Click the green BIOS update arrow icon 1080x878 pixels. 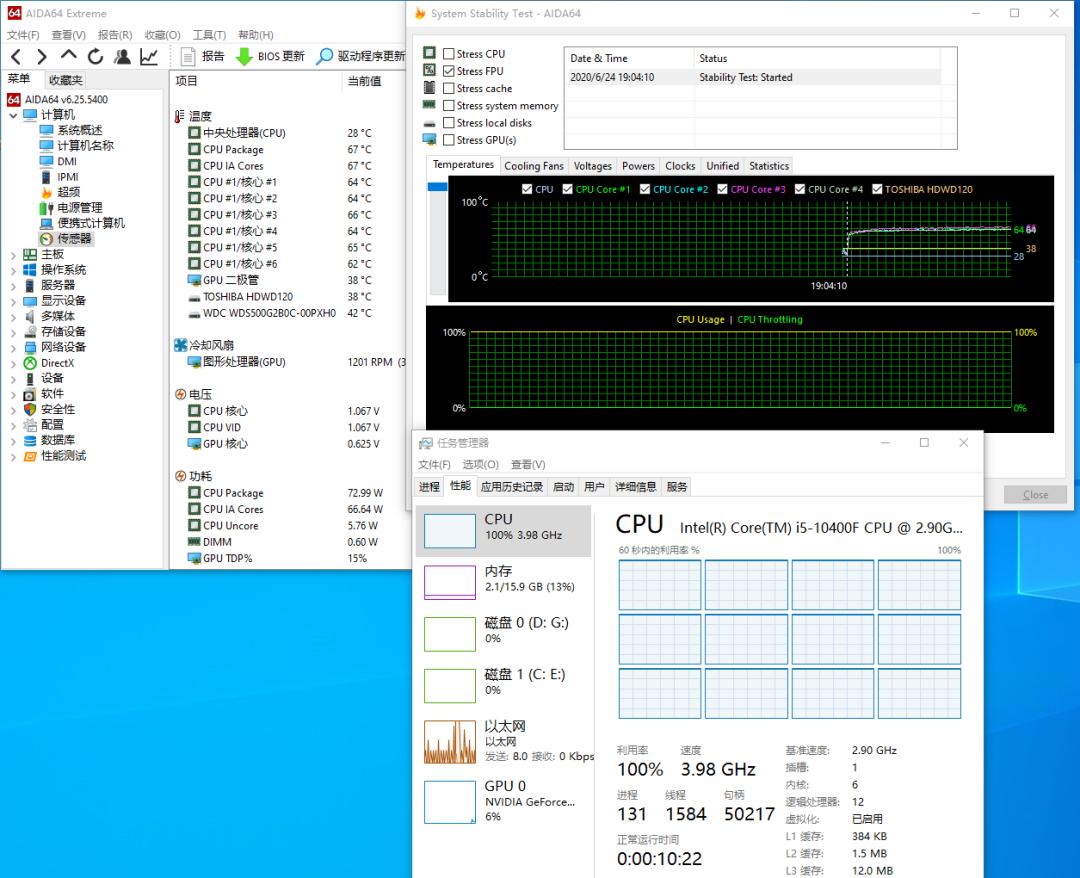[x=244, y=57]
